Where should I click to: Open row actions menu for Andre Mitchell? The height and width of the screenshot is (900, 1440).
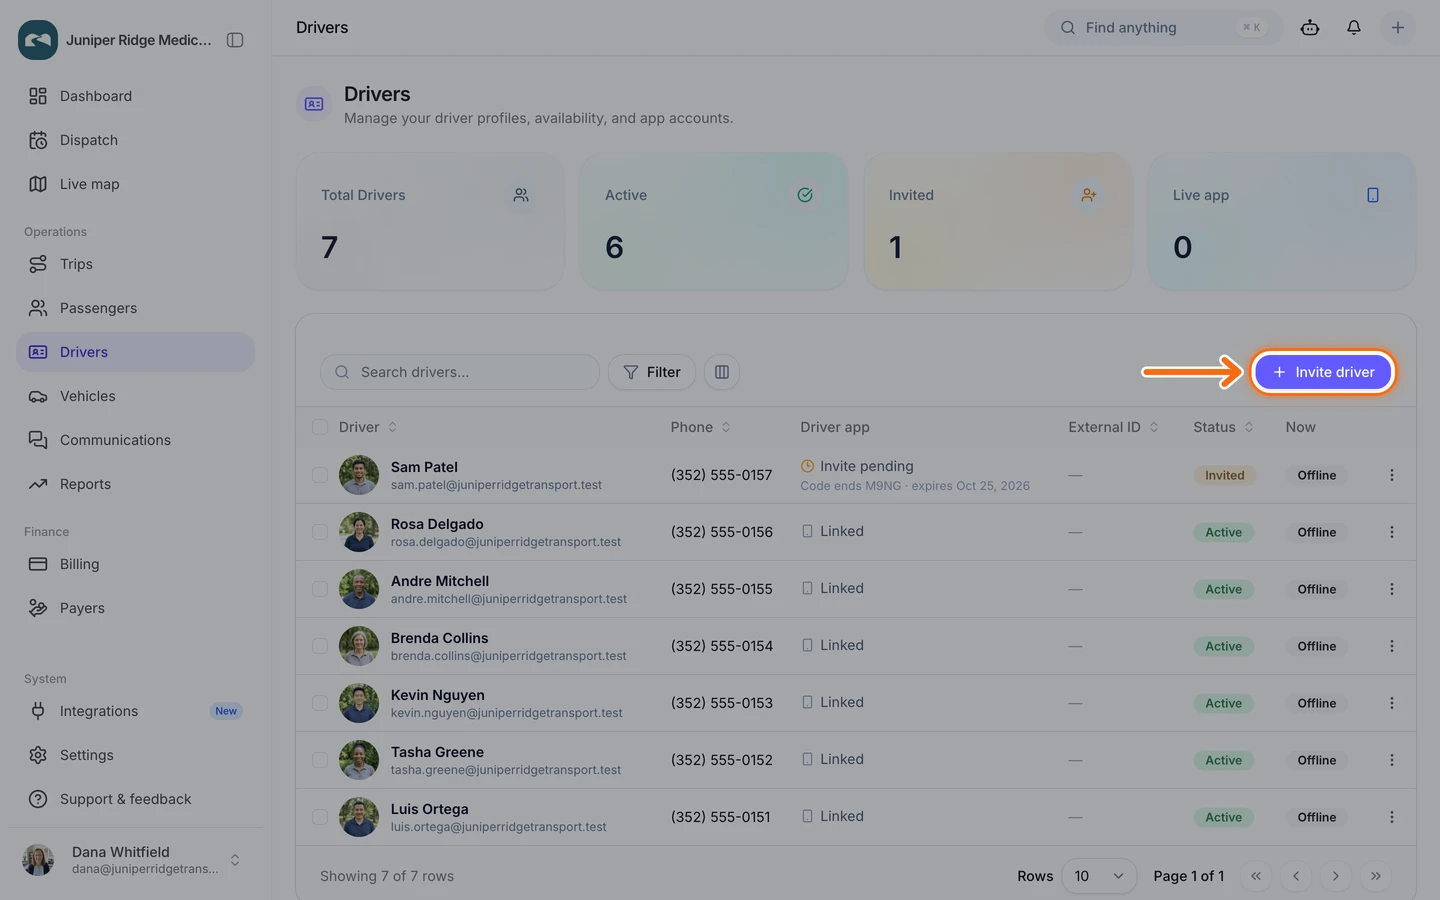1391,589
